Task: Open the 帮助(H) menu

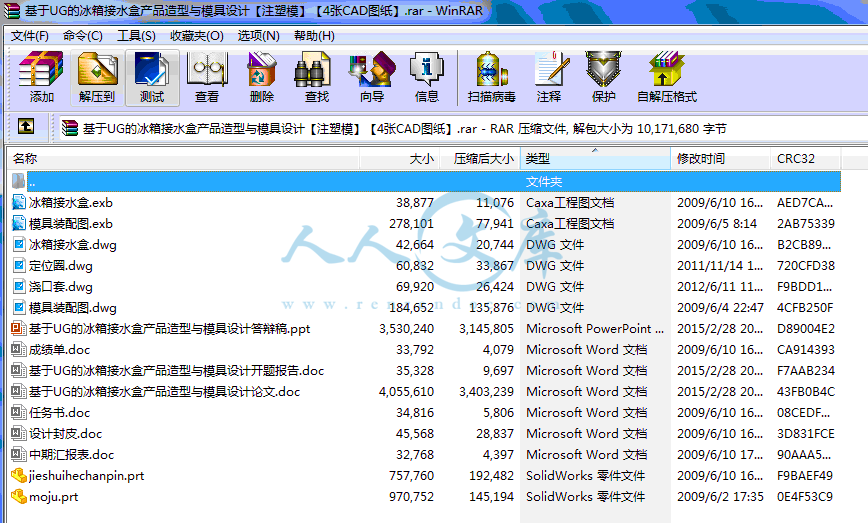Action: [314, 36]
